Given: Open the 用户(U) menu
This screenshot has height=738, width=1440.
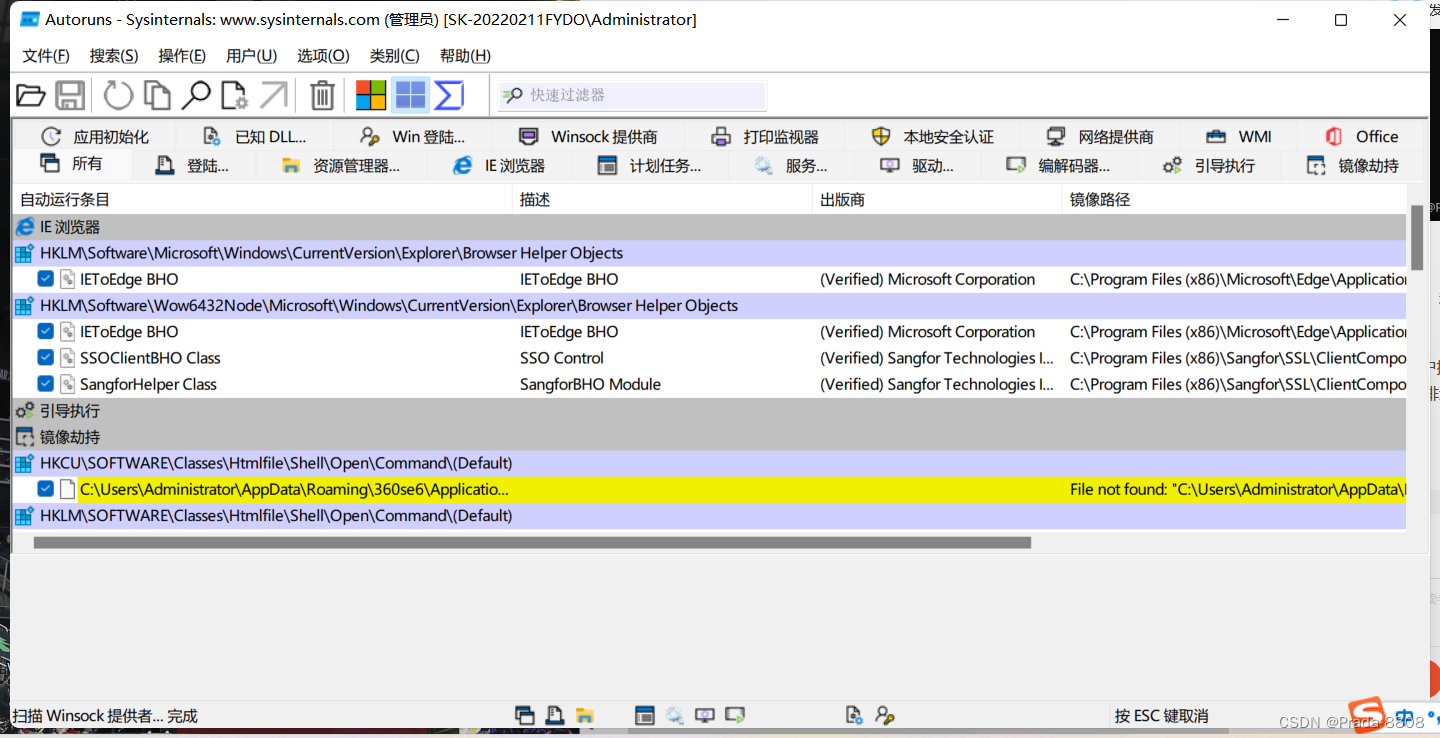Looking at the screenshot, I should tap(252, 56).
